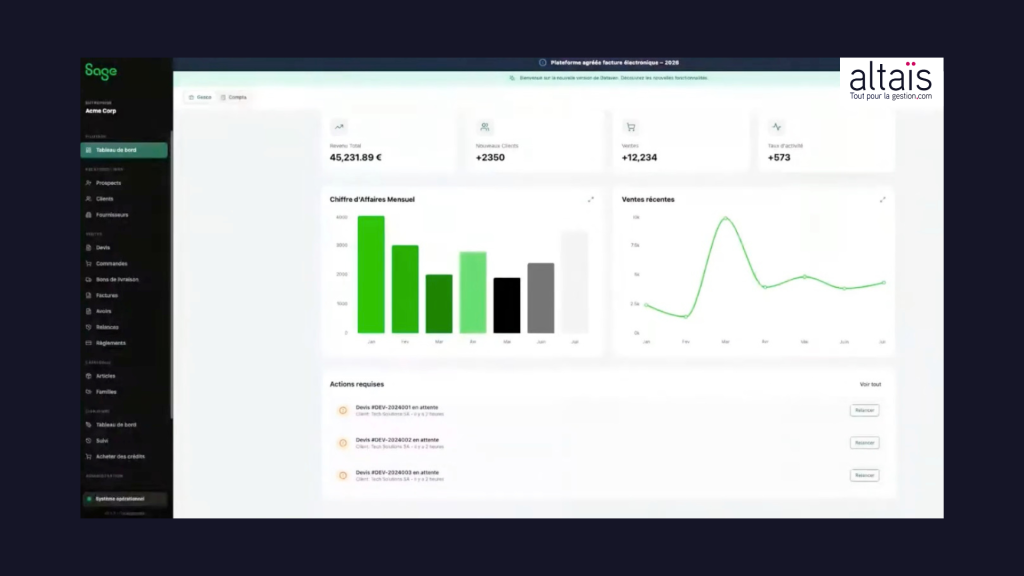Click the 45,231.89 € revenue value
Viewport: 1024px width, 576px height.
tap(355, 157)
